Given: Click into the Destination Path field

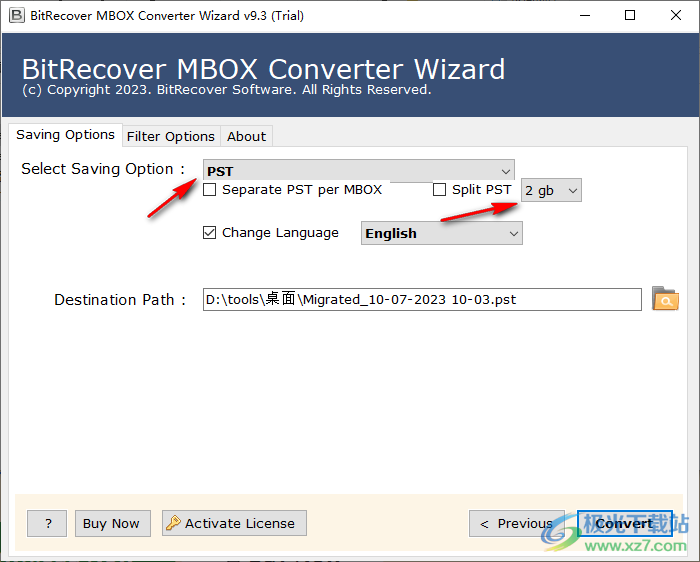Looking at the screenshot, I should (x=422, y=300).
